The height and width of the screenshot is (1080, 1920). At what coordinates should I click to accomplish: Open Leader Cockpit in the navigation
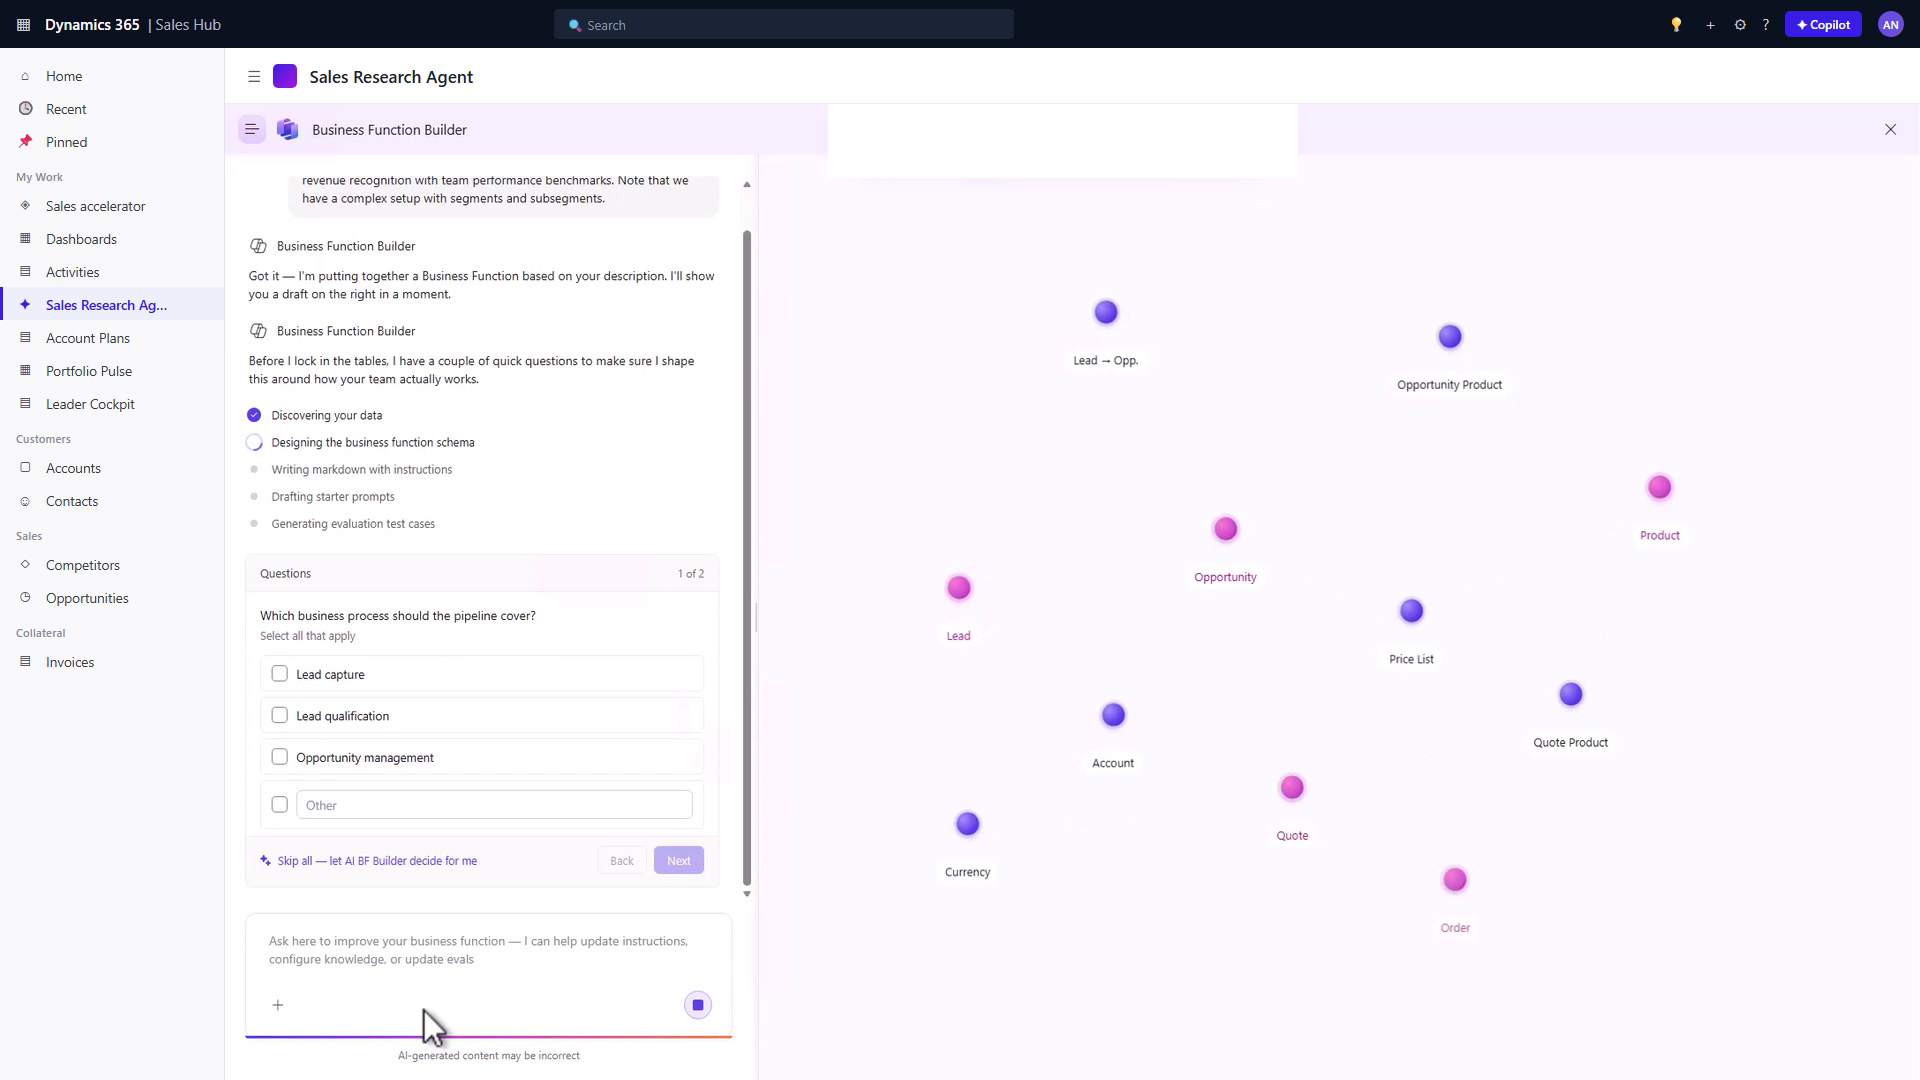(x=112, y=404)
